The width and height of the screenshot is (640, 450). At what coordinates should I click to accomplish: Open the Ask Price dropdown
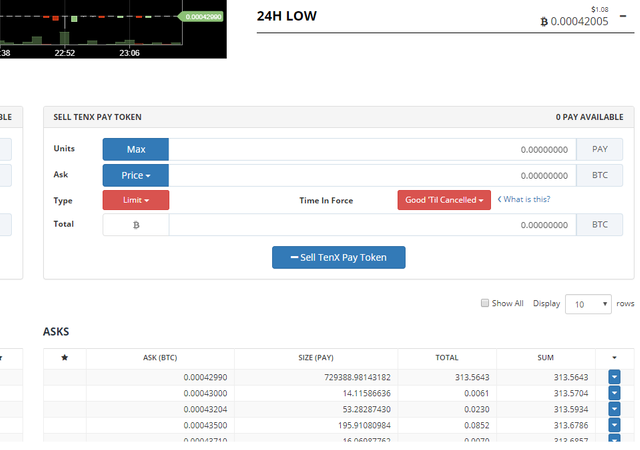(136, 176)
